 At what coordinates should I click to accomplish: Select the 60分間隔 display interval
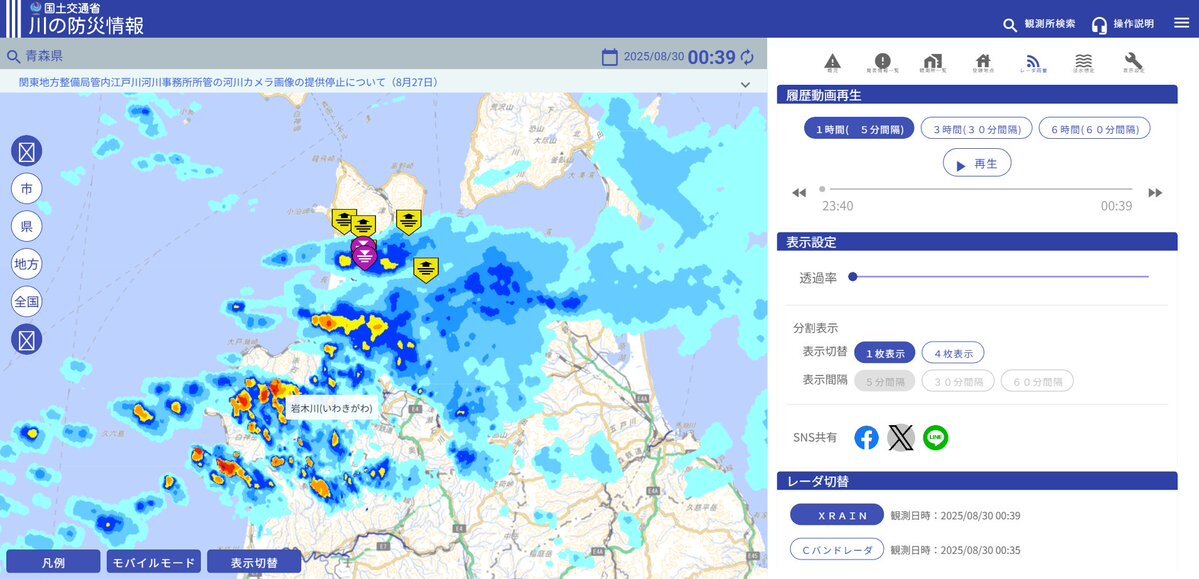1038,380
